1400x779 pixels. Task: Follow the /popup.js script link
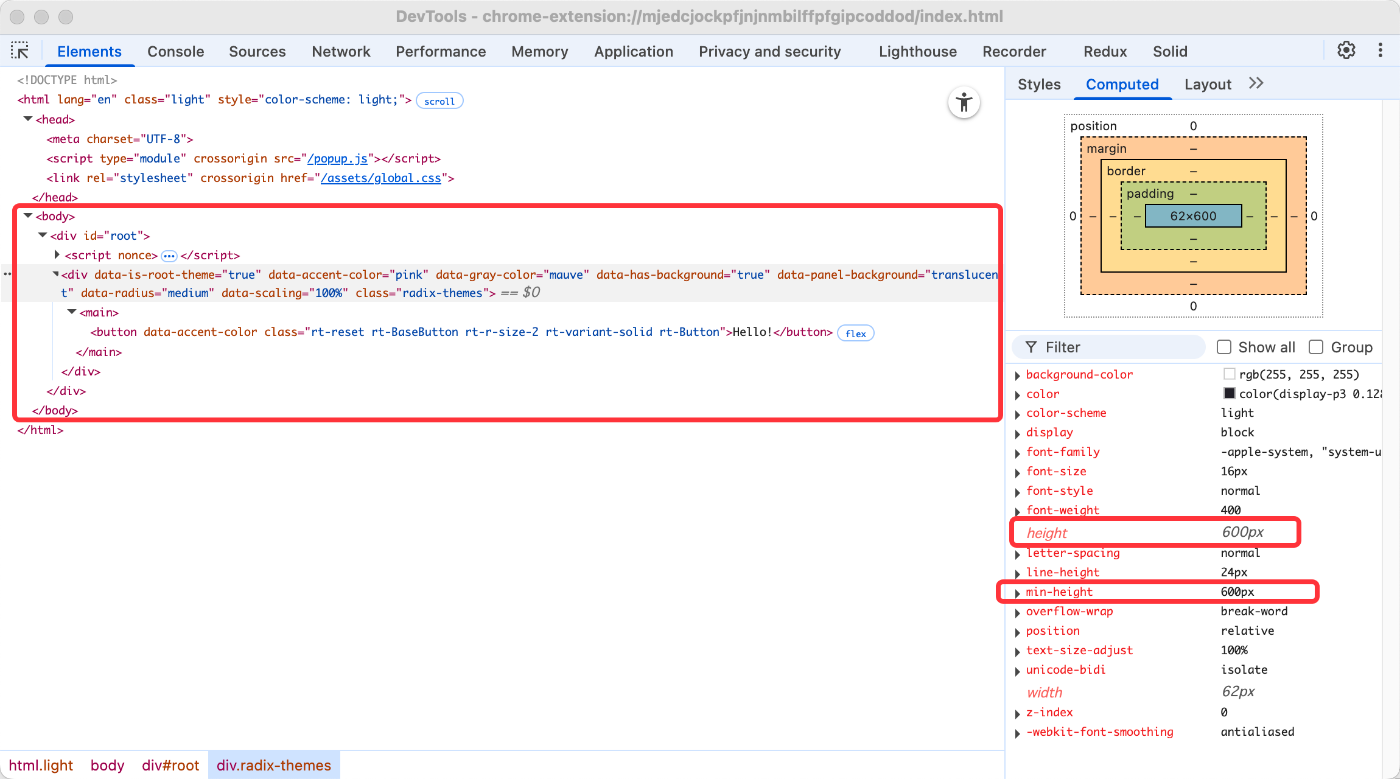(339, 158)
